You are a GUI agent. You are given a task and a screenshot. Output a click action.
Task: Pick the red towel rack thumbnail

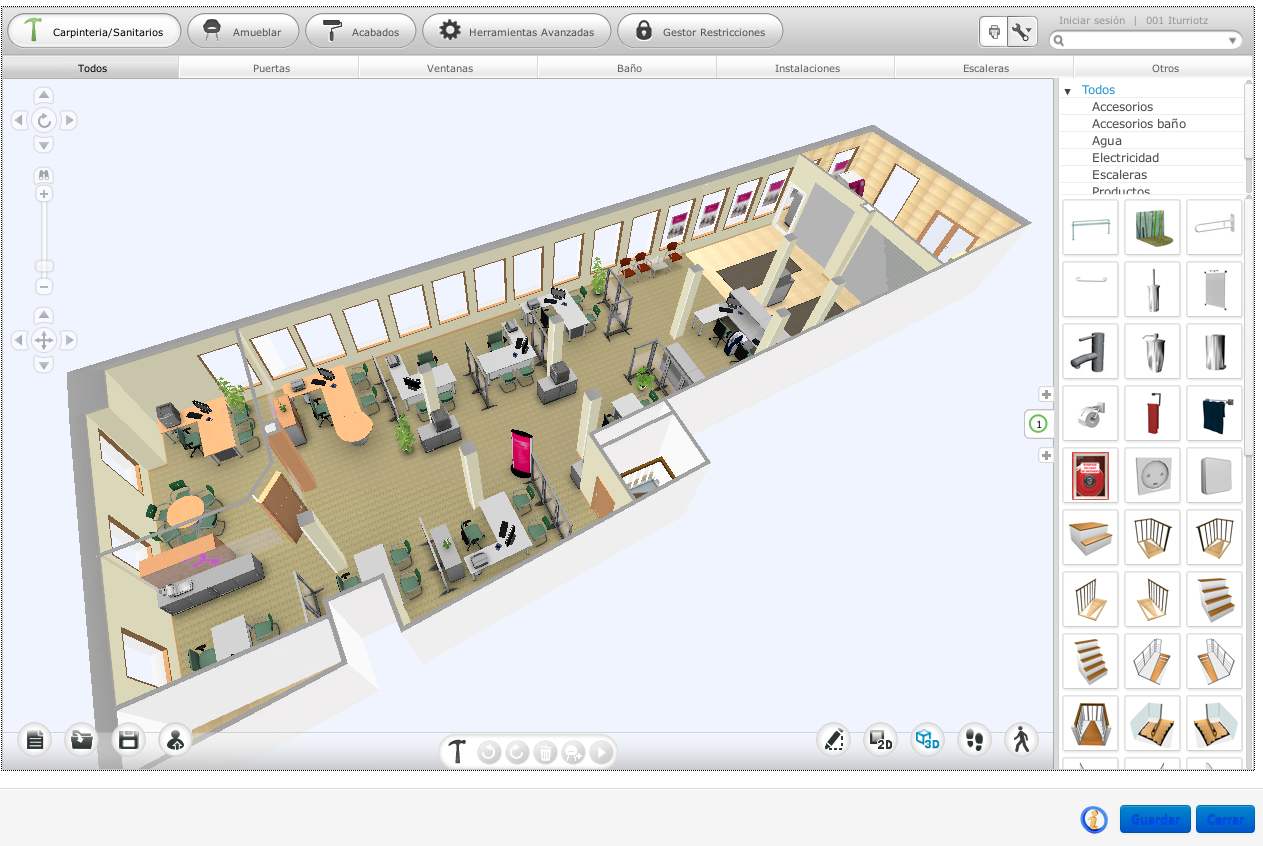(1152, 413)
